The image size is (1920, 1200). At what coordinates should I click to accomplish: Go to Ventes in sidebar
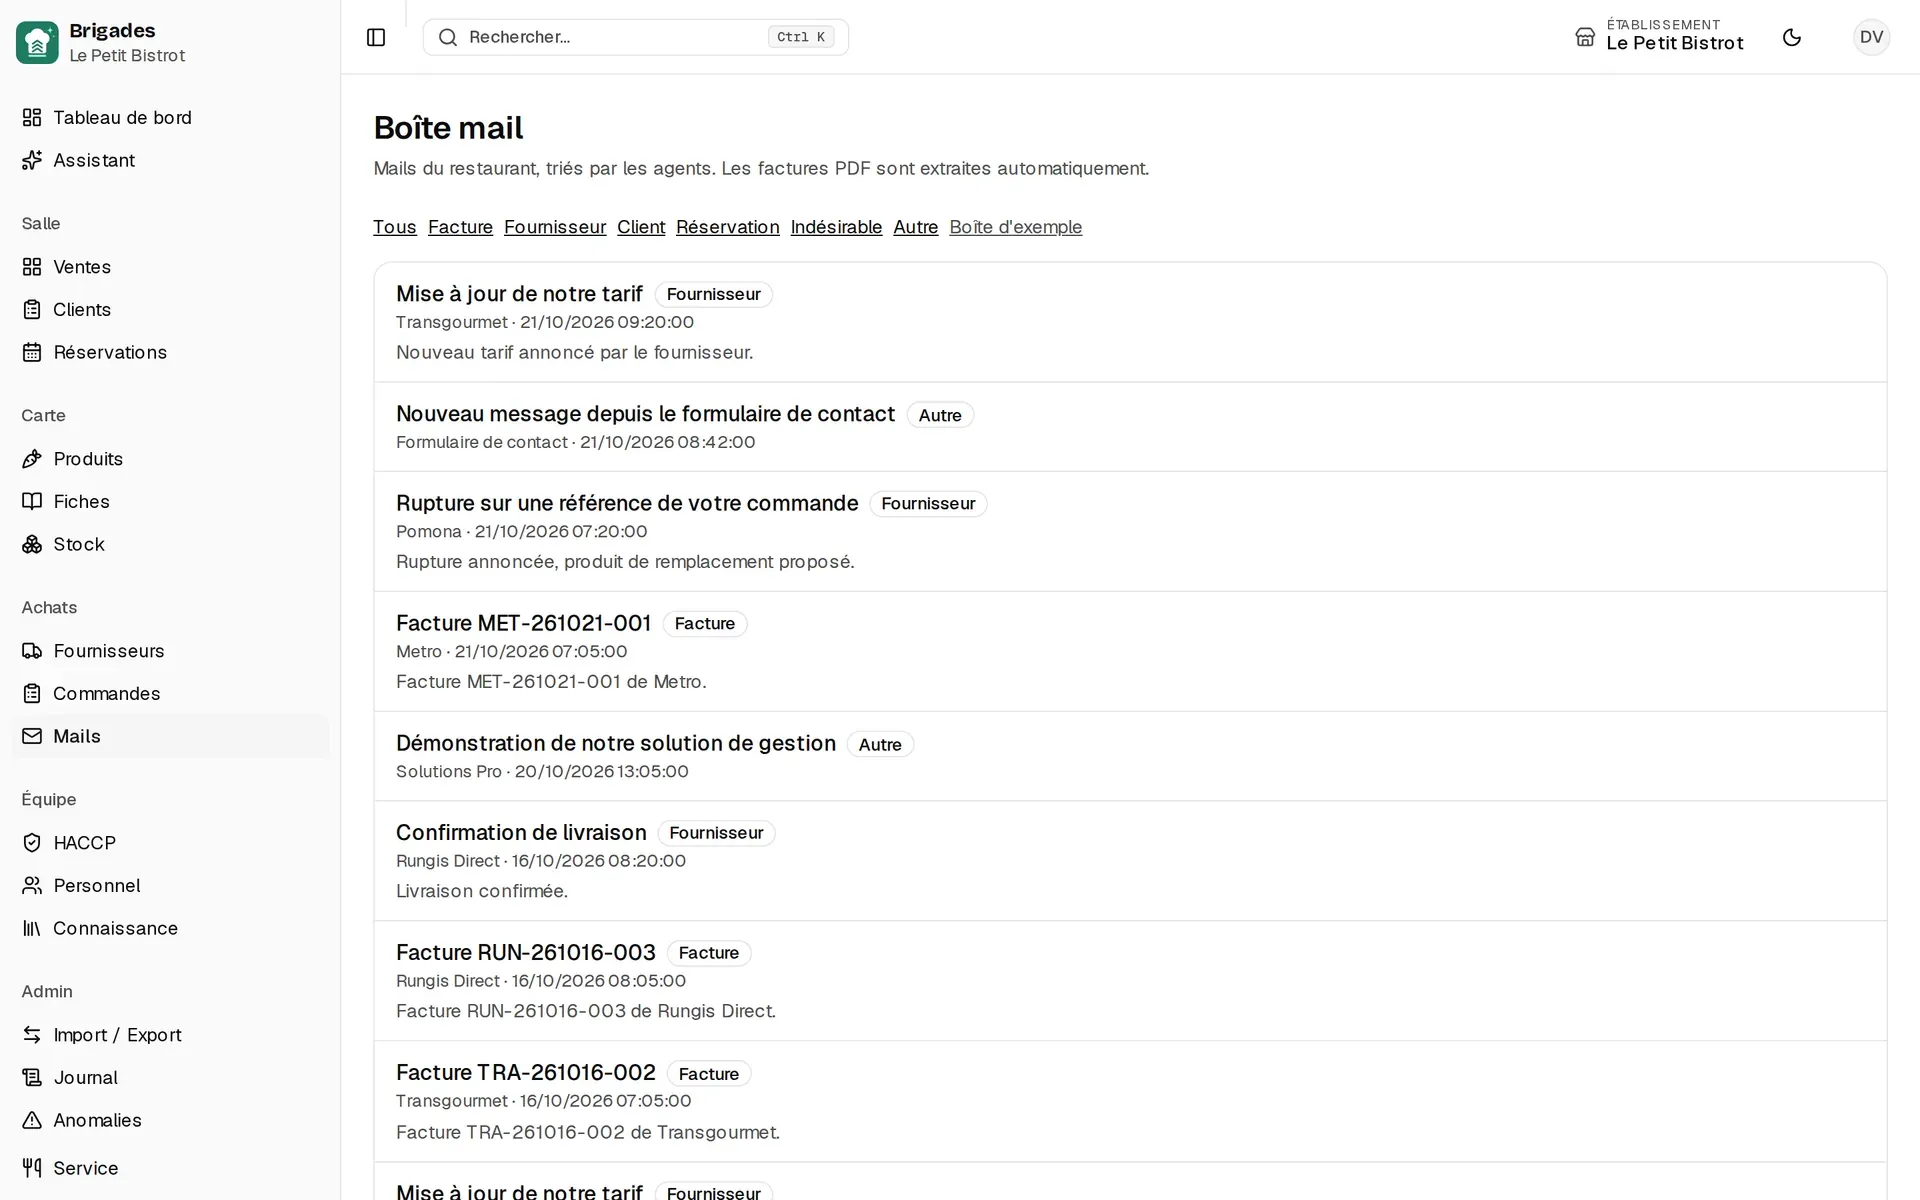click(171, 267)
